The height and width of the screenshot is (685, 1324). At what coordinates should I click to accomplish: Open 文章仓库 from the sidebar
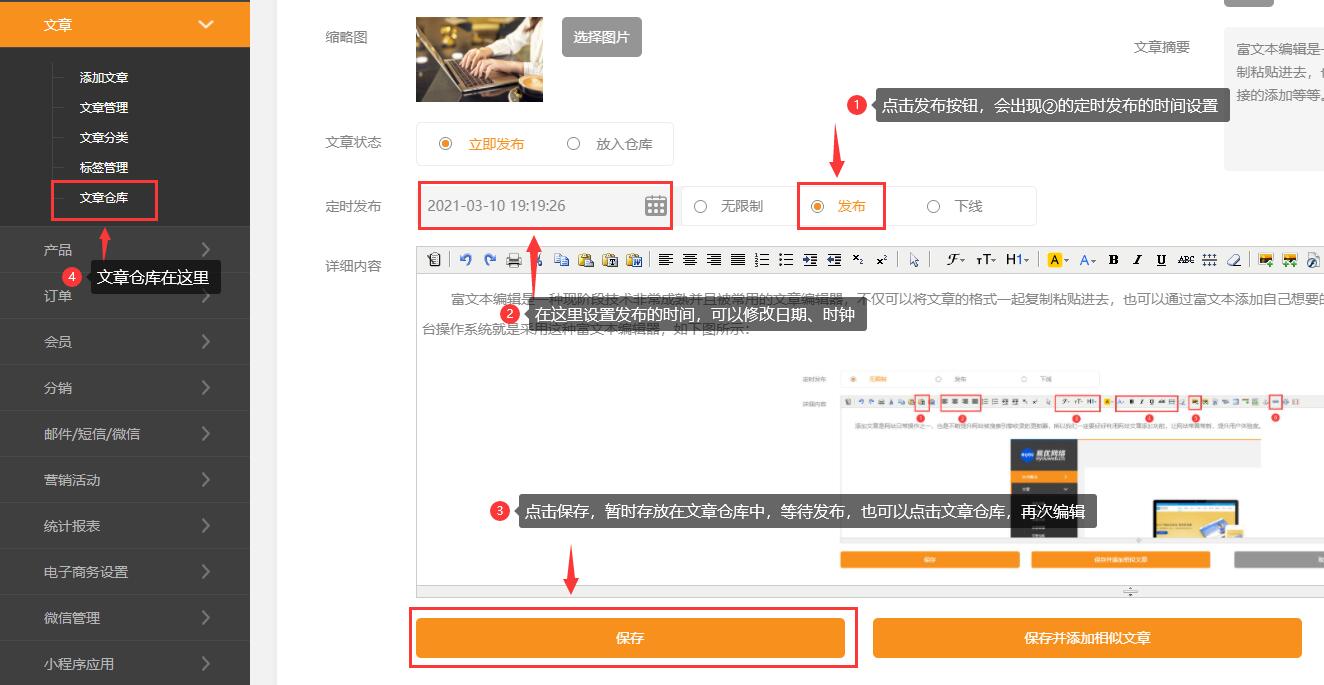pyautogui.click(x=104, y=200)
